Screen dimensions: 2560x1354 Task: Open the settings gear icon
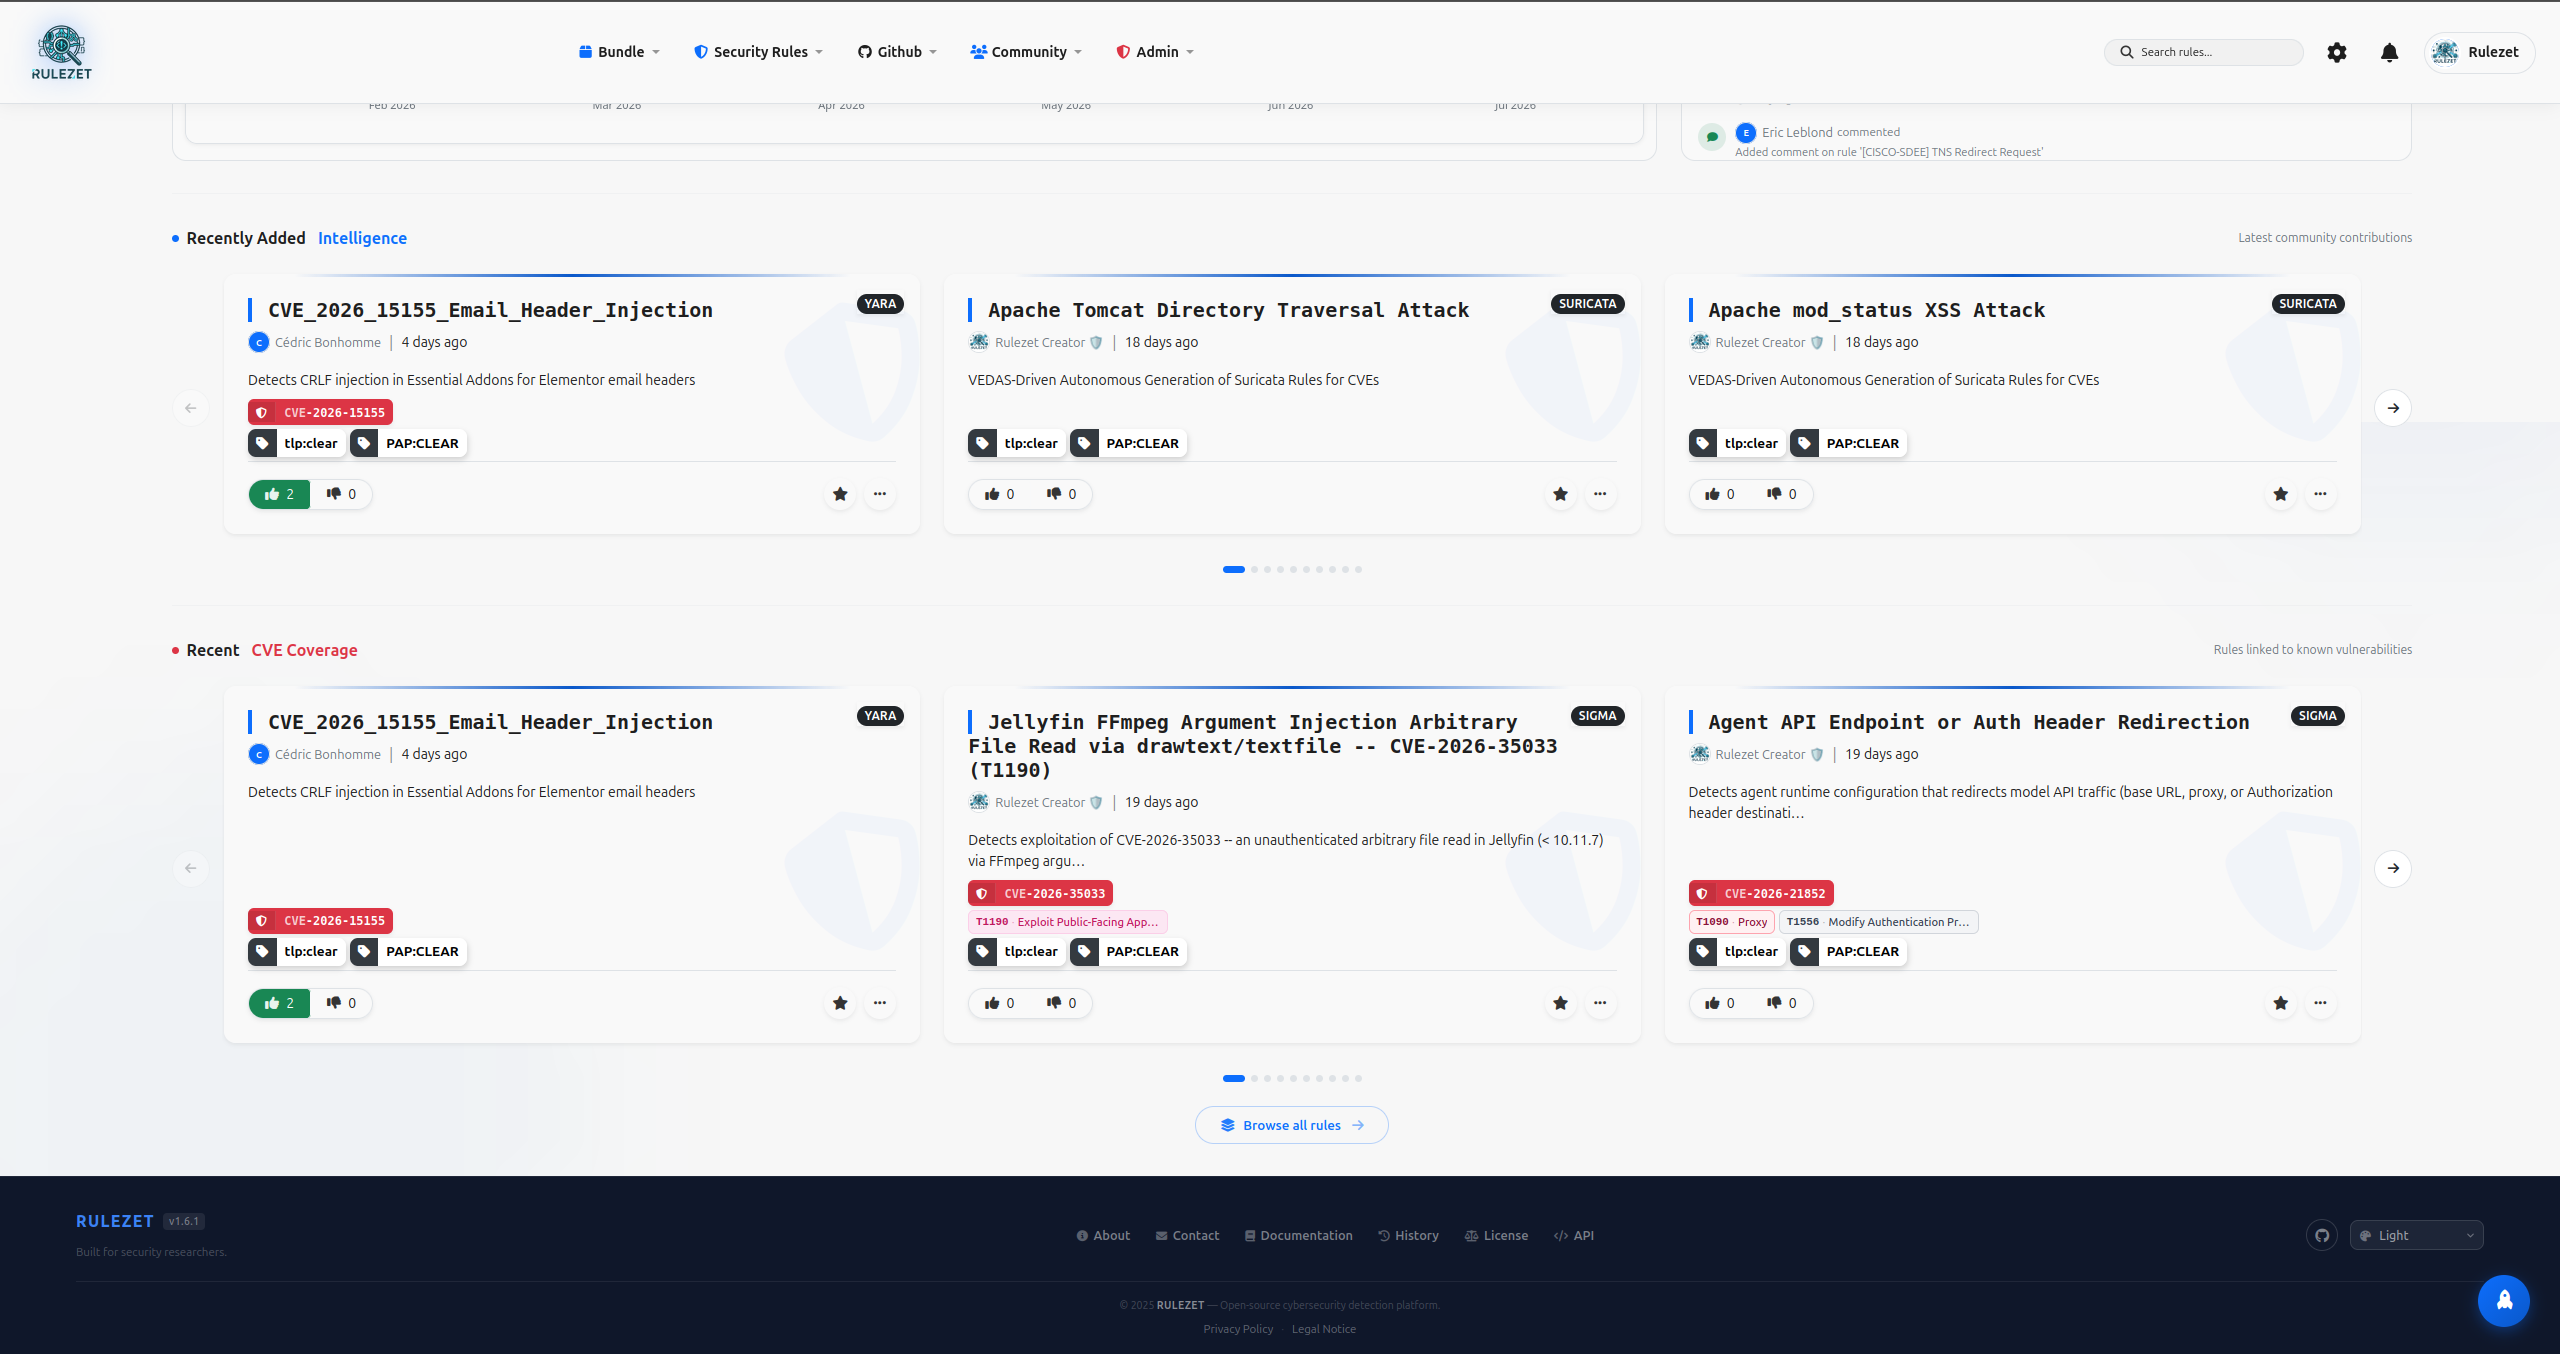point(2336,52)
